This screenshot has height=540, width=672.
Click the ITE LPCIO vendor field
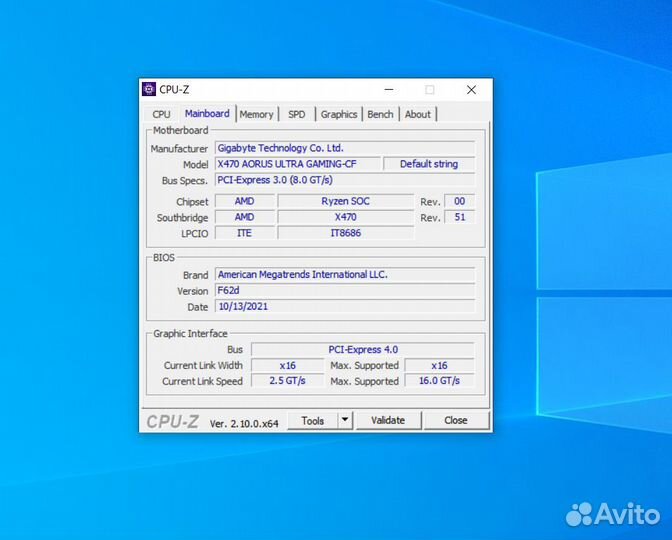(x=244, y=233)
